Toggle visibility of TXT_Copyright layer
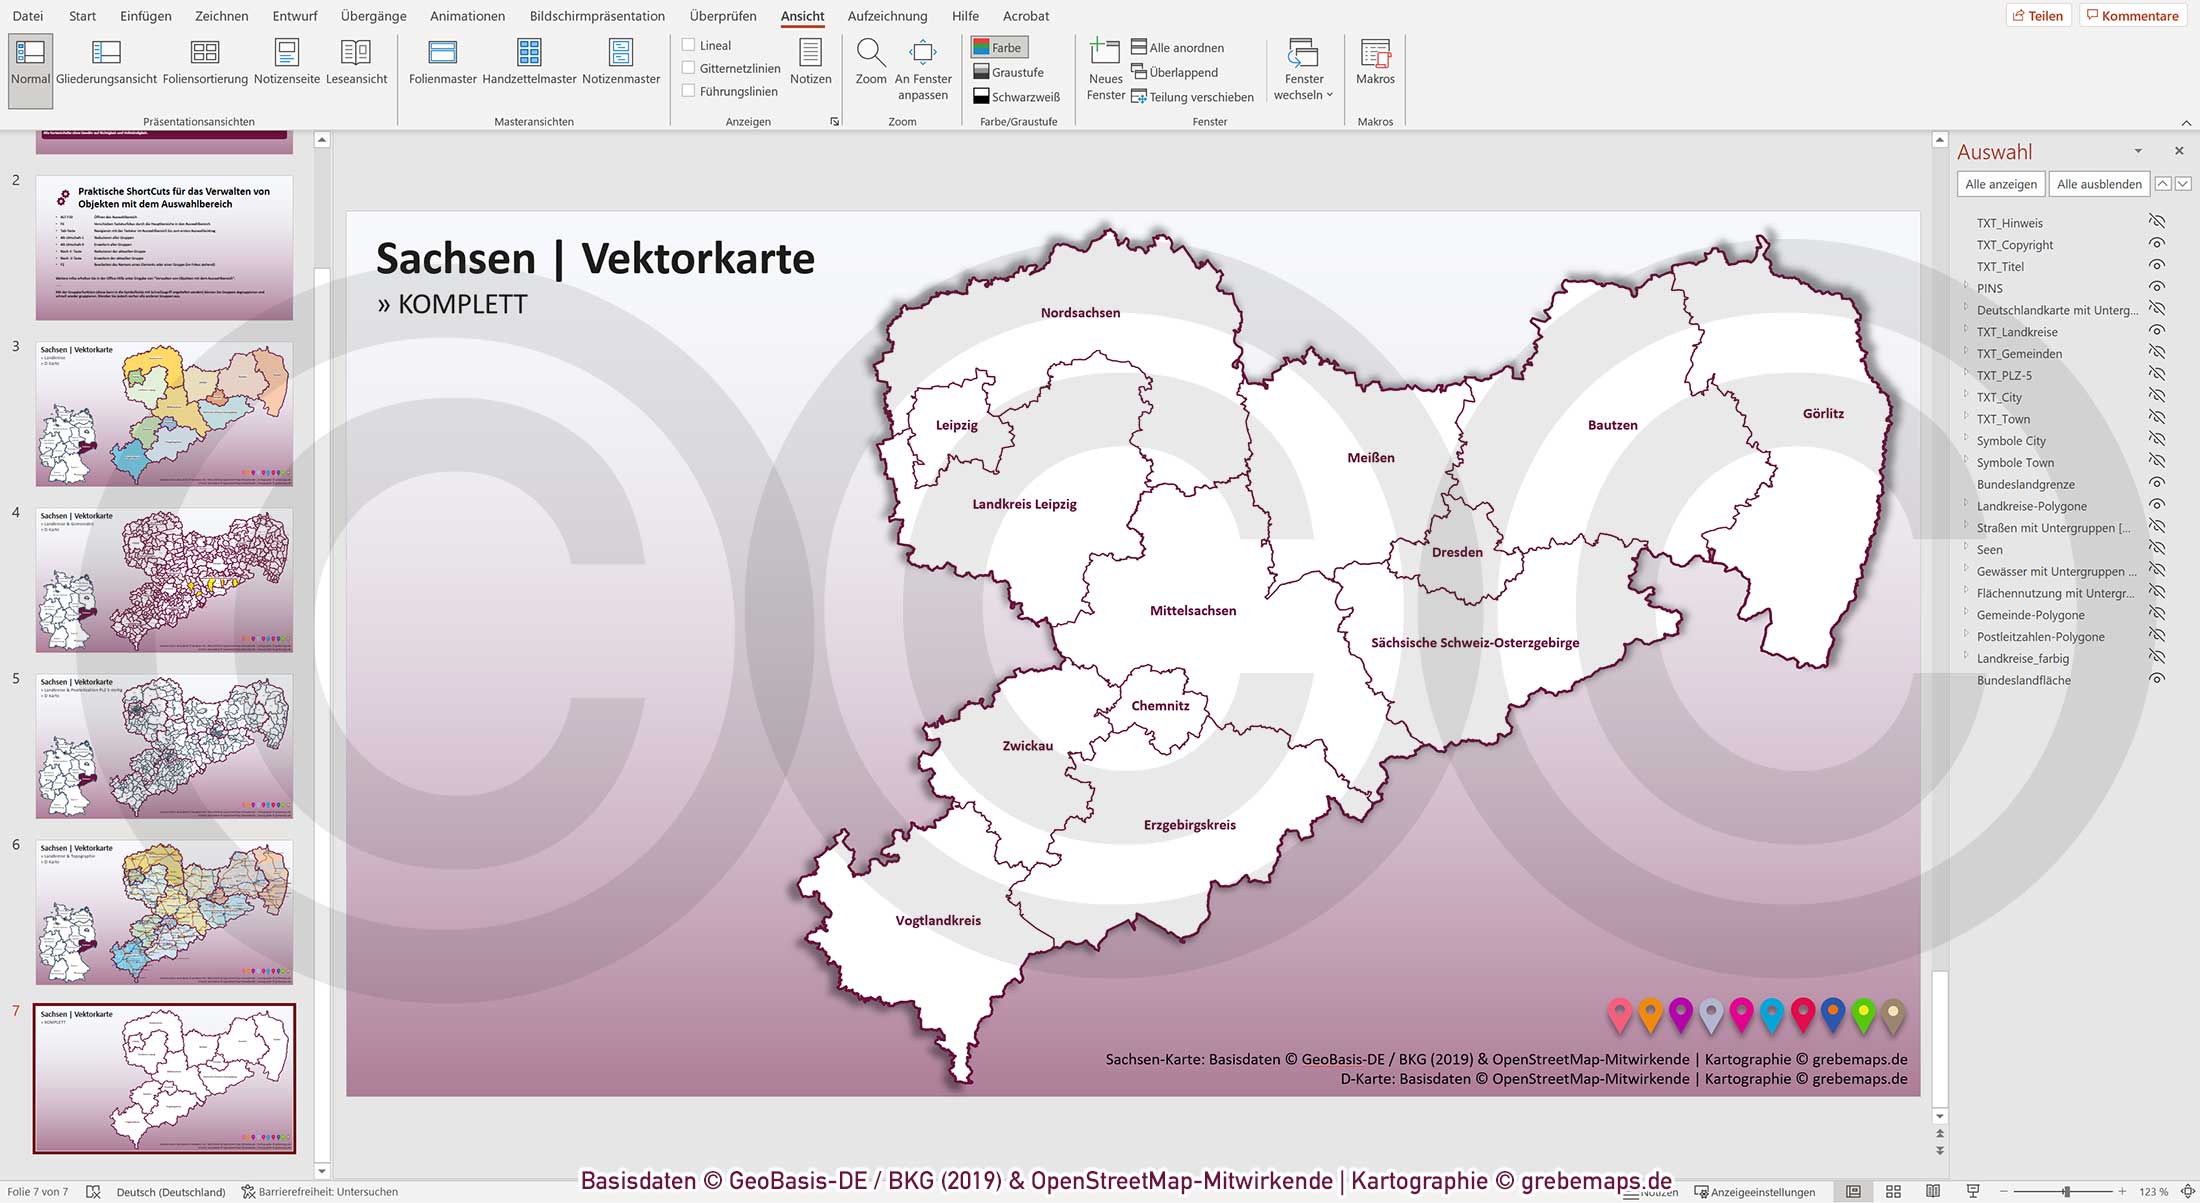2200x1203 pixels. [x=2156, y=244]
